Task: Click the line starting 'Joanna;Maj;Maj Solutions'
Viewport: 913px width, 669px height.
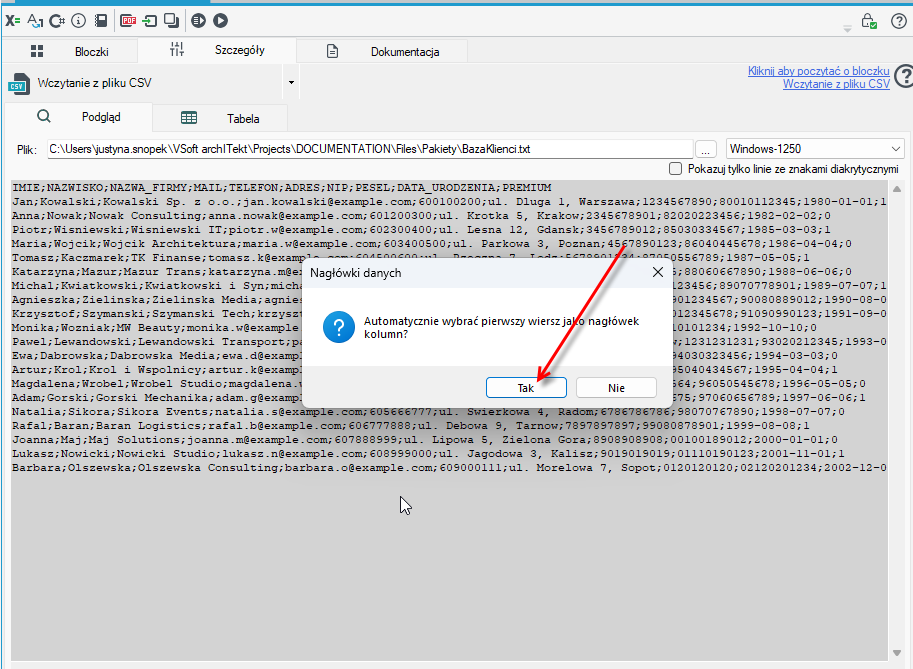Action: point(425,440)
